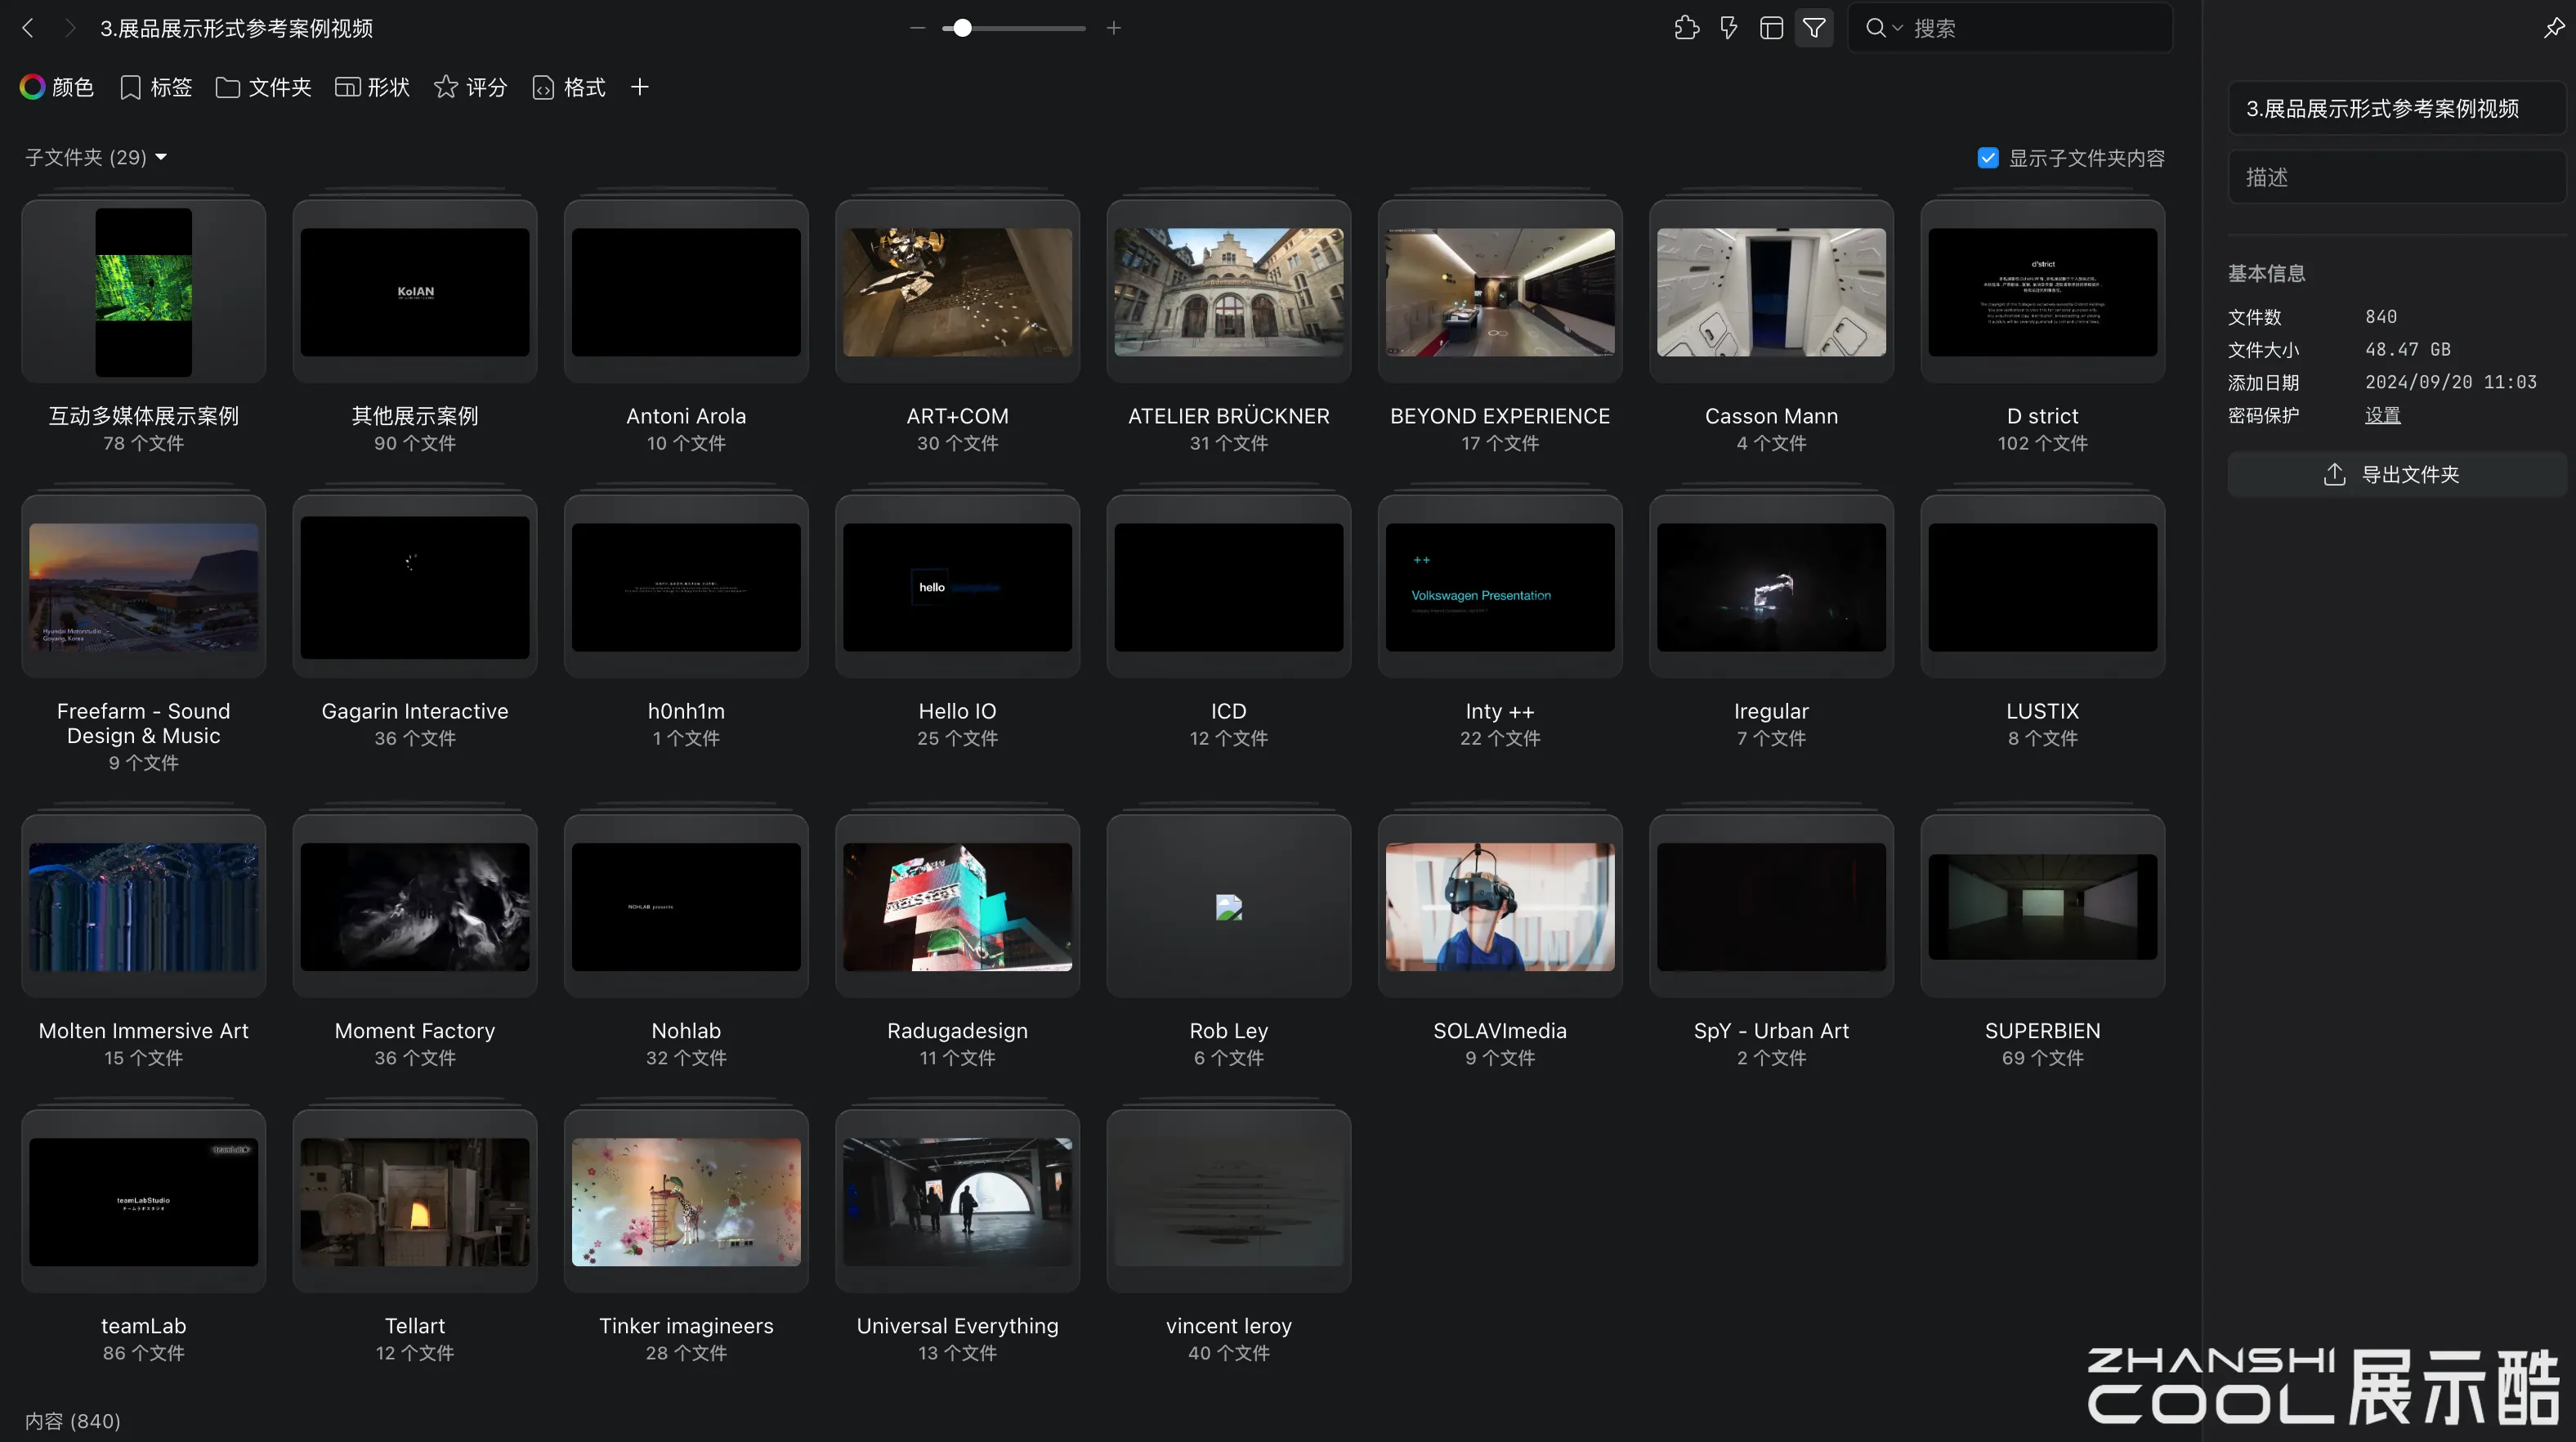Click the 基本信息 section heading
The height and width of the screenshot is (1442, 2576).
pos(2266,273)
